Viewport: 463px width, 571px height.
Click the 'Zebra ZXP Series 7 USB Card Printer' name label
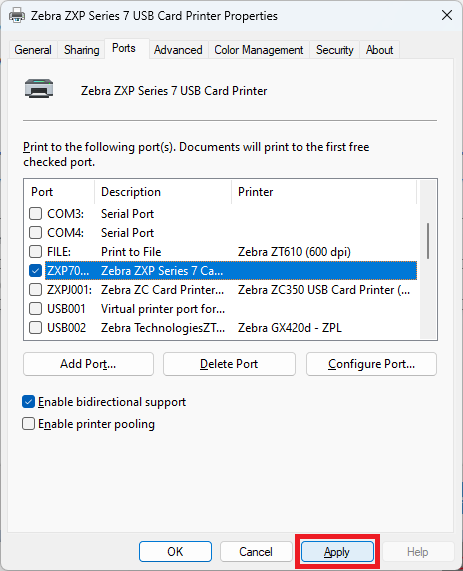(x=174, y=91)
